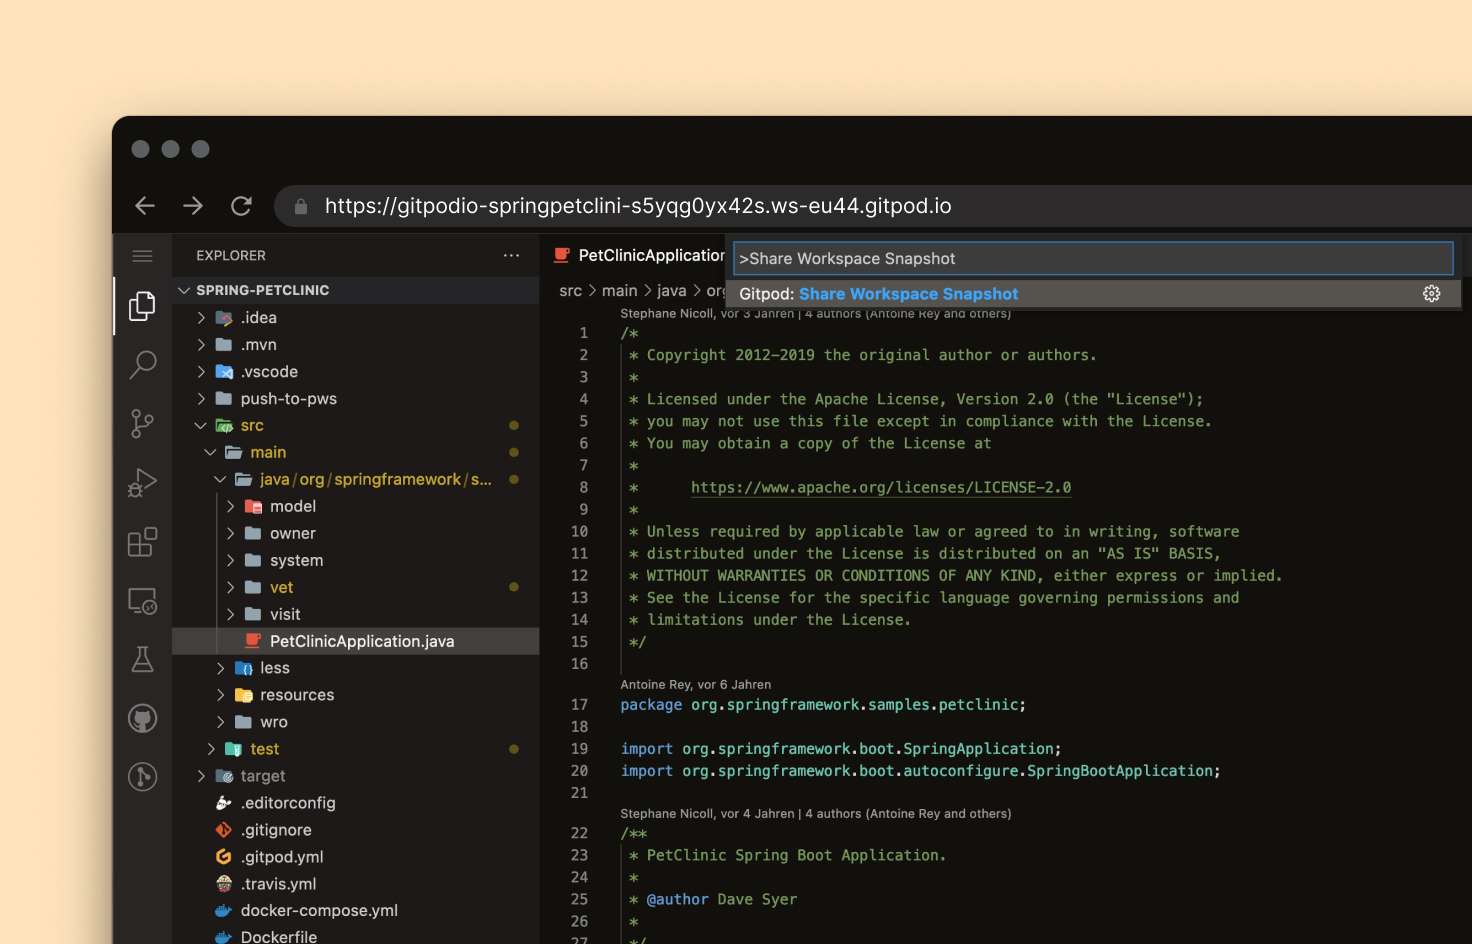The height and width of the screenshot is (944, 1472).
Task: Click the Explorer More Actions ellipsis
Action: [512, 255]
